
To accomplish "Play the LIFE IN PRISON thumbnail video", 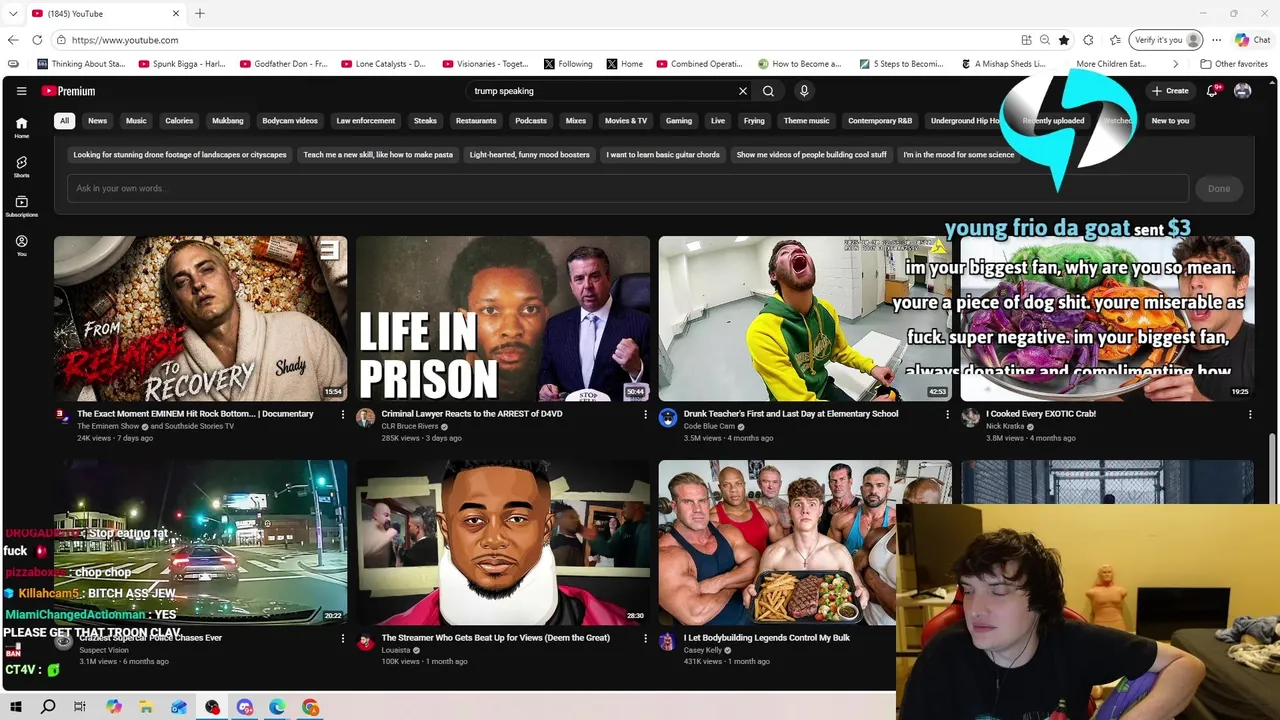I will (x=503, y=319).
